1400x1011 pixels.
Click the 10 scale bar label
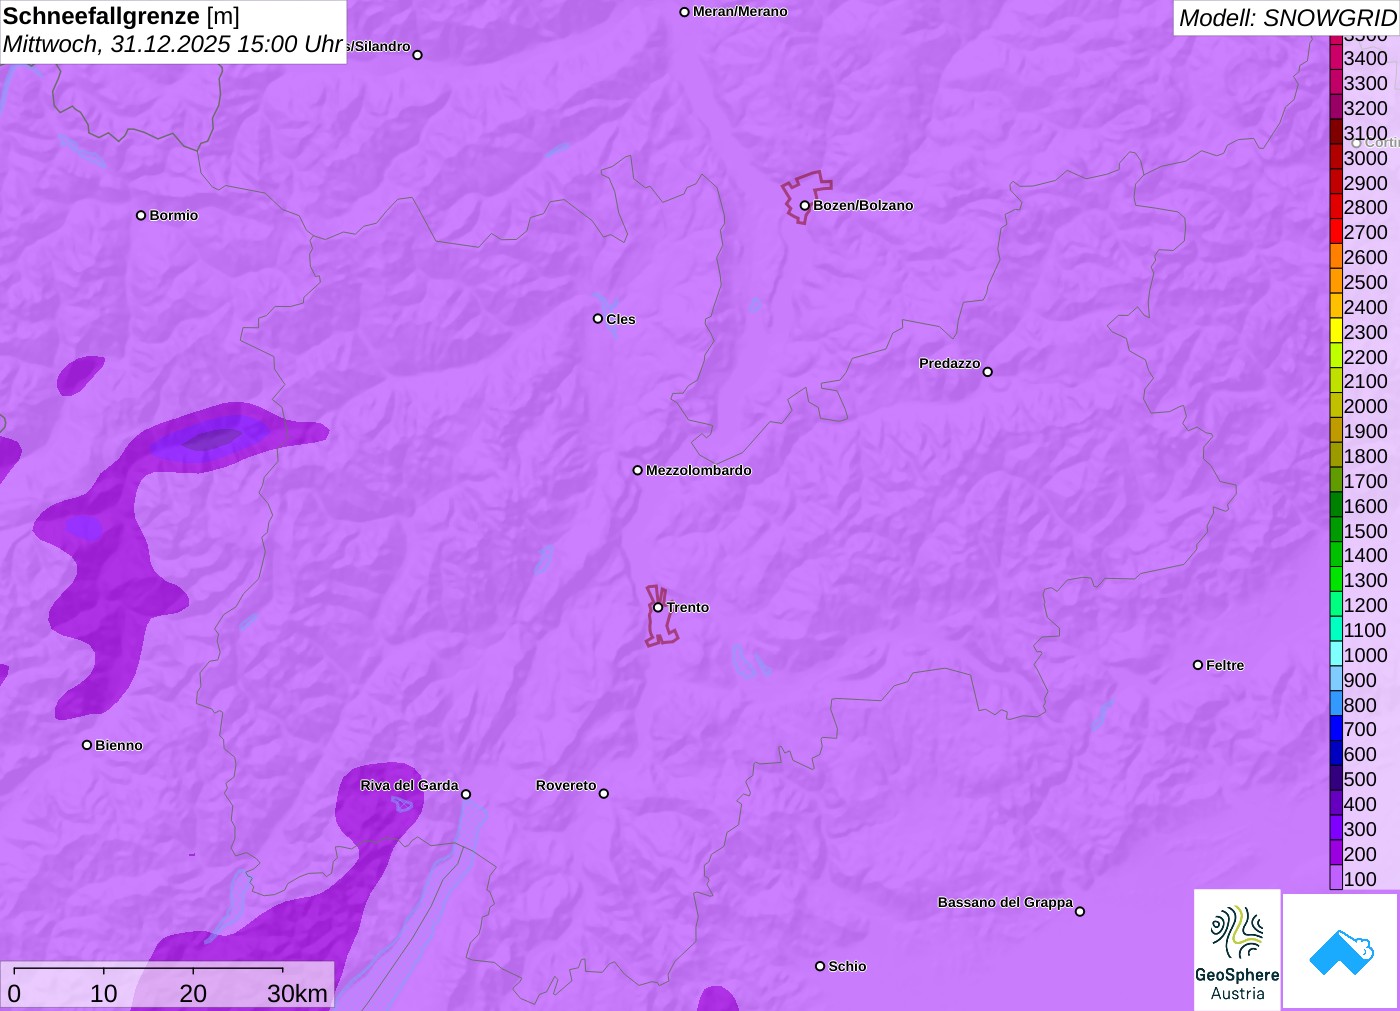click(104, 993)
